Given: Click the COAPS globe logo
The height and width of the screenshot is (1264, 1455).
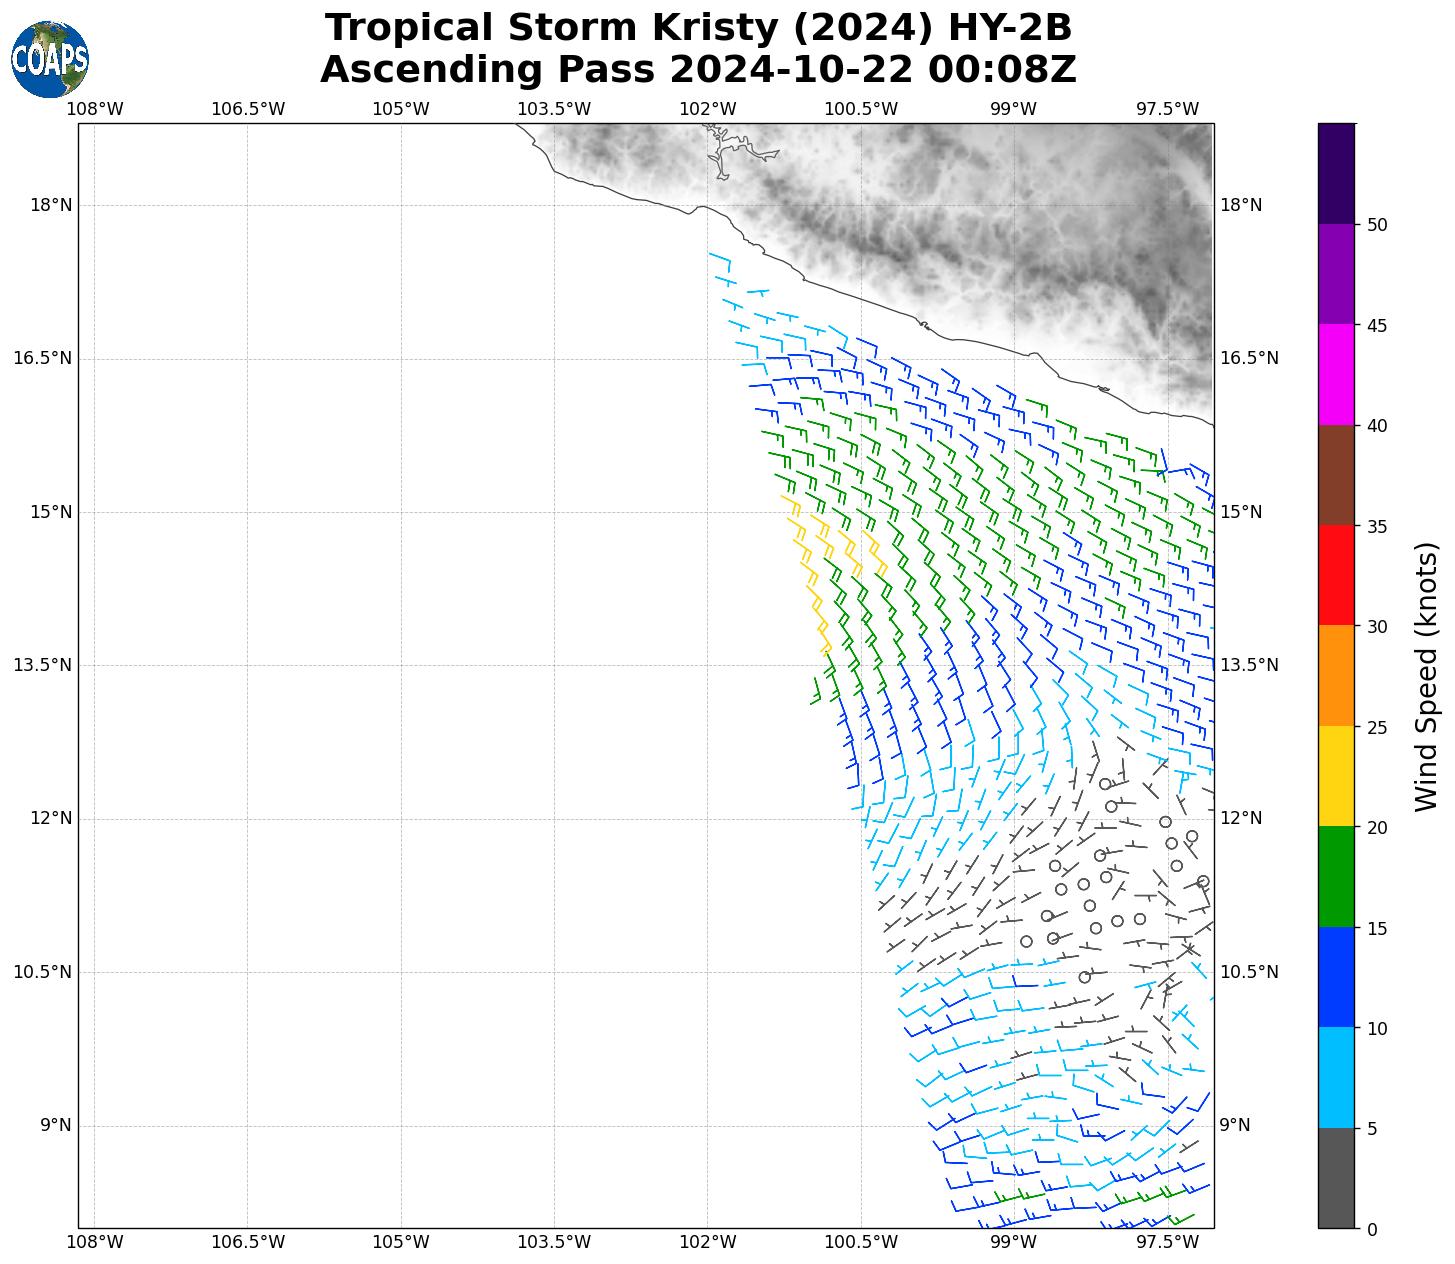Looking at the screenshot, I should point(49,59).
